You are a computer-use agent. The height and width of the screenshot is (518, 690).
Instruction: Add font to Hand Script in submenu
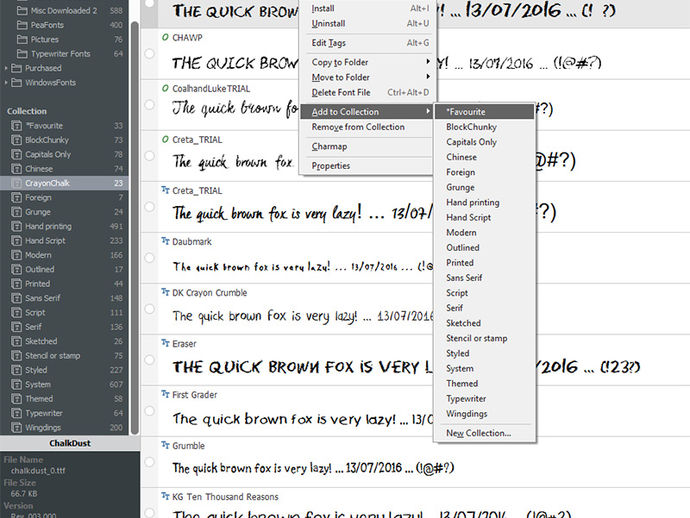tap(484, 217)
